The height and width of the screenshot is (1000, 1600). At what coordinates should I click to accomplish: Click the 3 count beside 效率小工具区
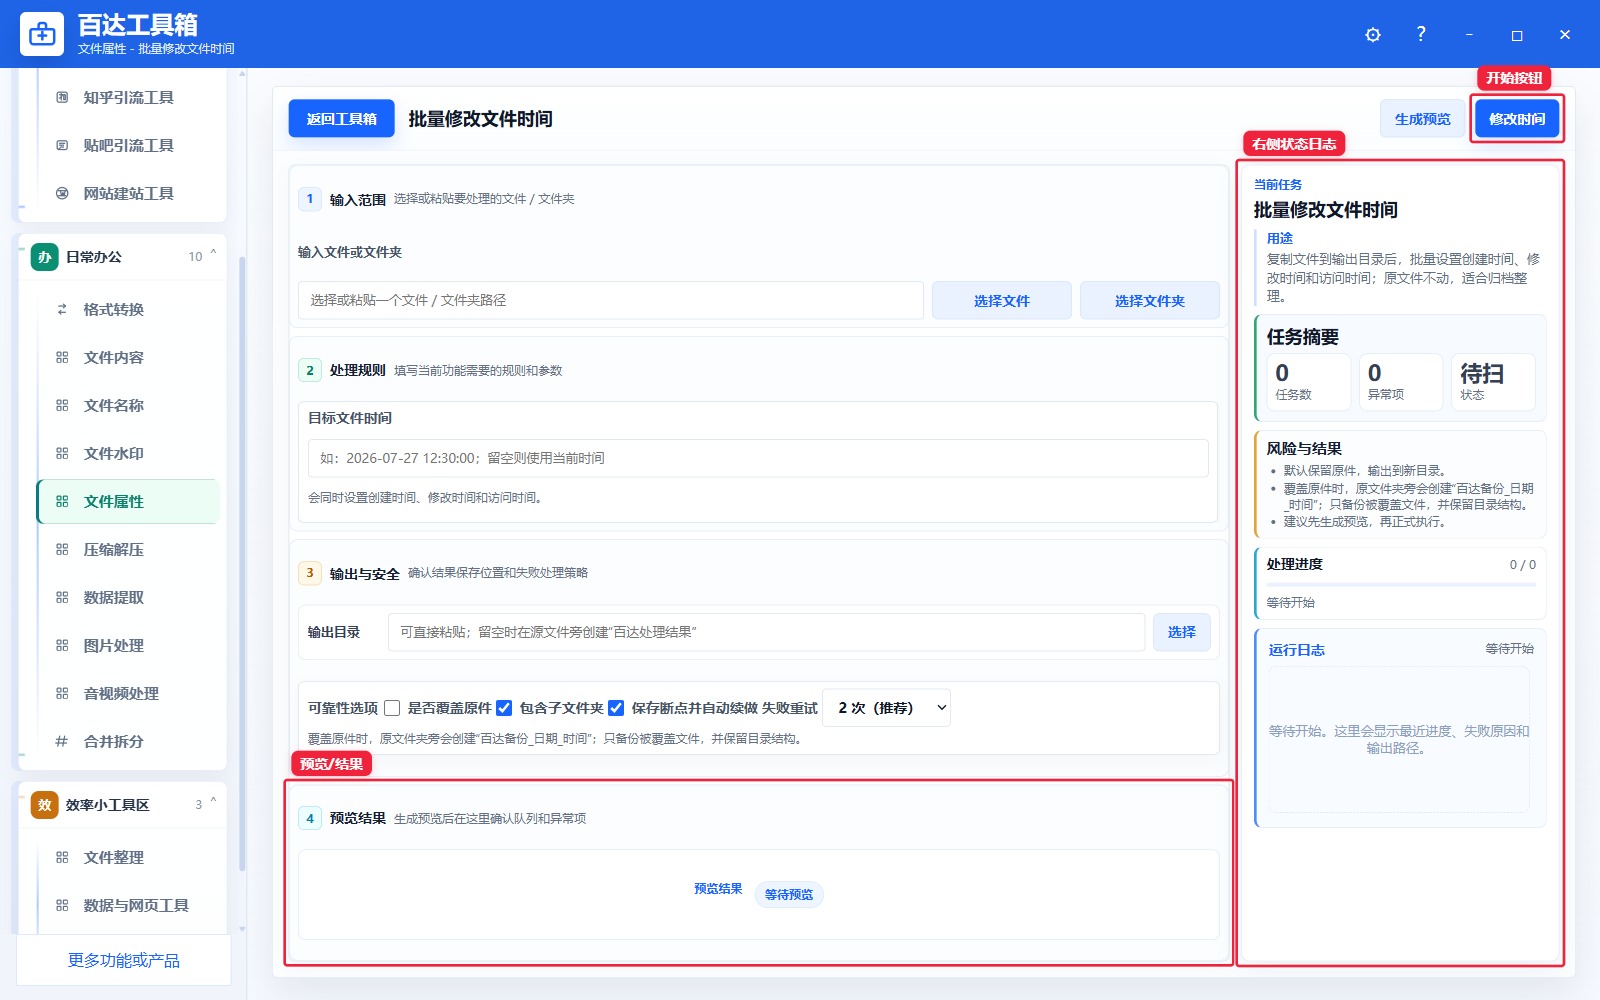pos(198,805)
